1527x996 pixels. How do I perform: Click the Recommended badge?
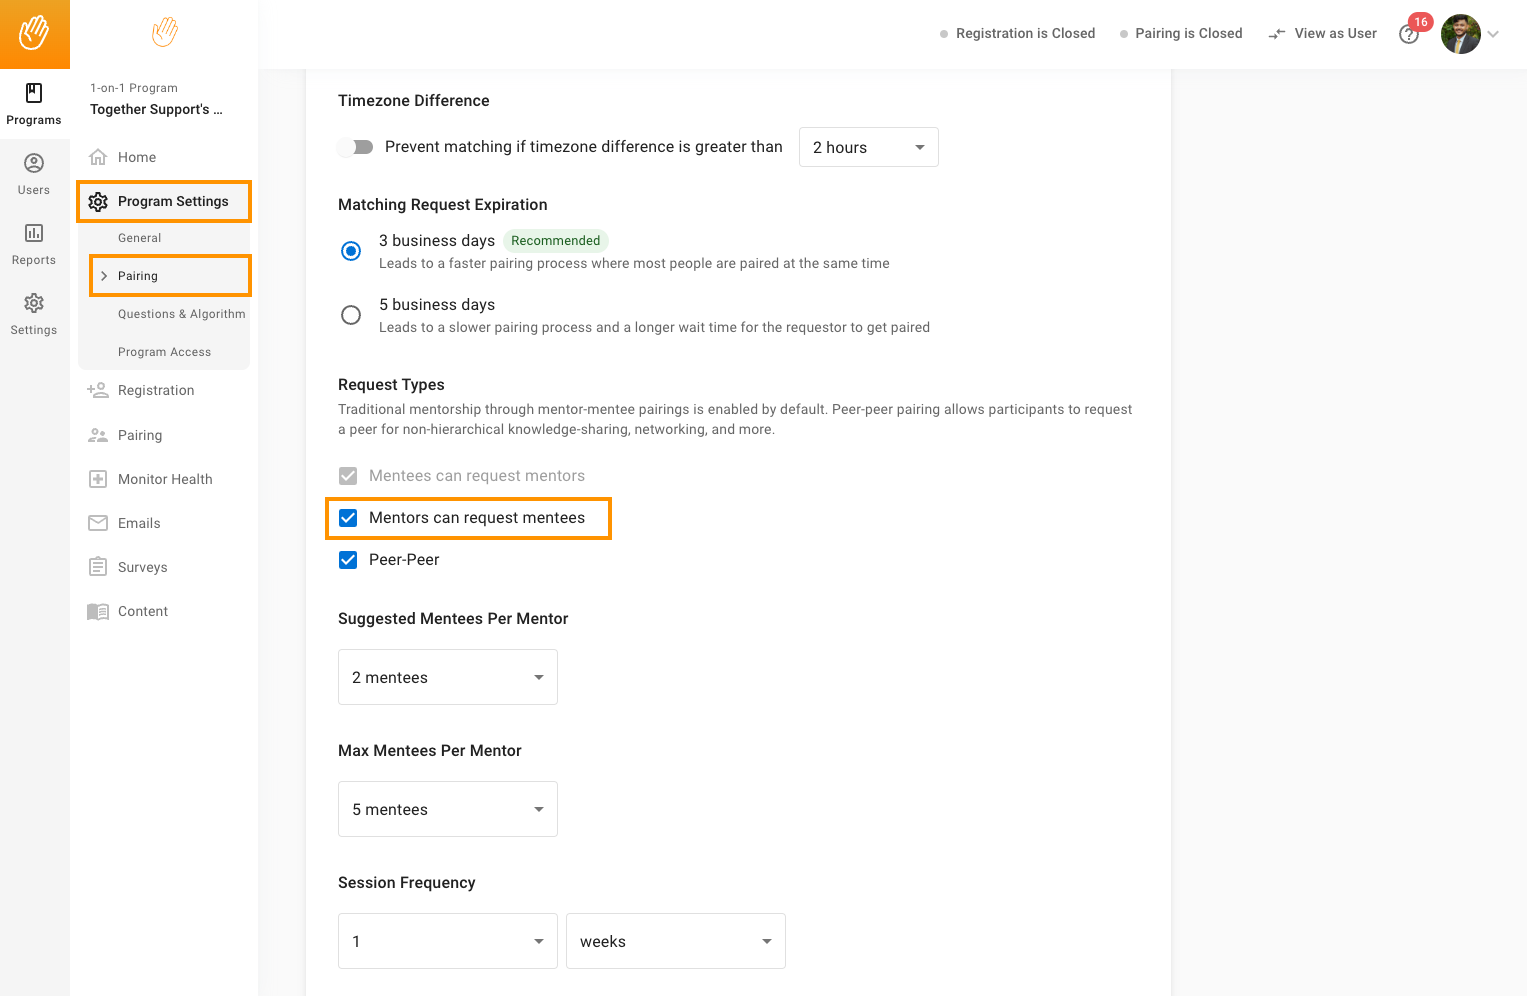(556, 241)
